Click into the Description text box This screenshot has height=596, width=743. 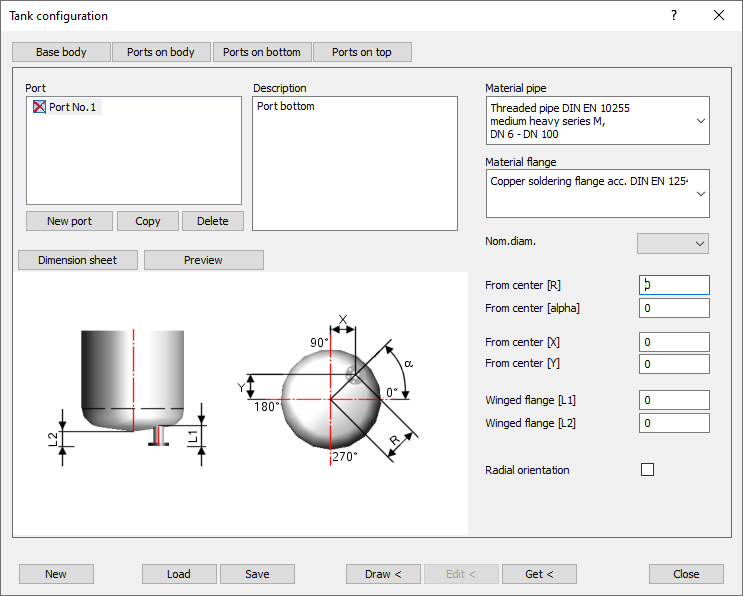click(355, 163)
